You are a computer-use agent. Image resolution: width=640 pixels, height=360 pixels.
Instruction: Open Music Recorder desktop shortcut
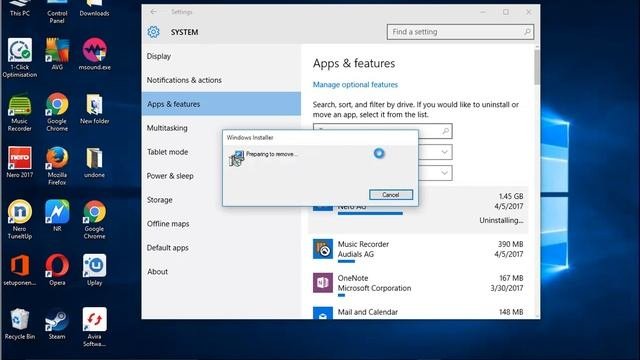tap(20, 113)
